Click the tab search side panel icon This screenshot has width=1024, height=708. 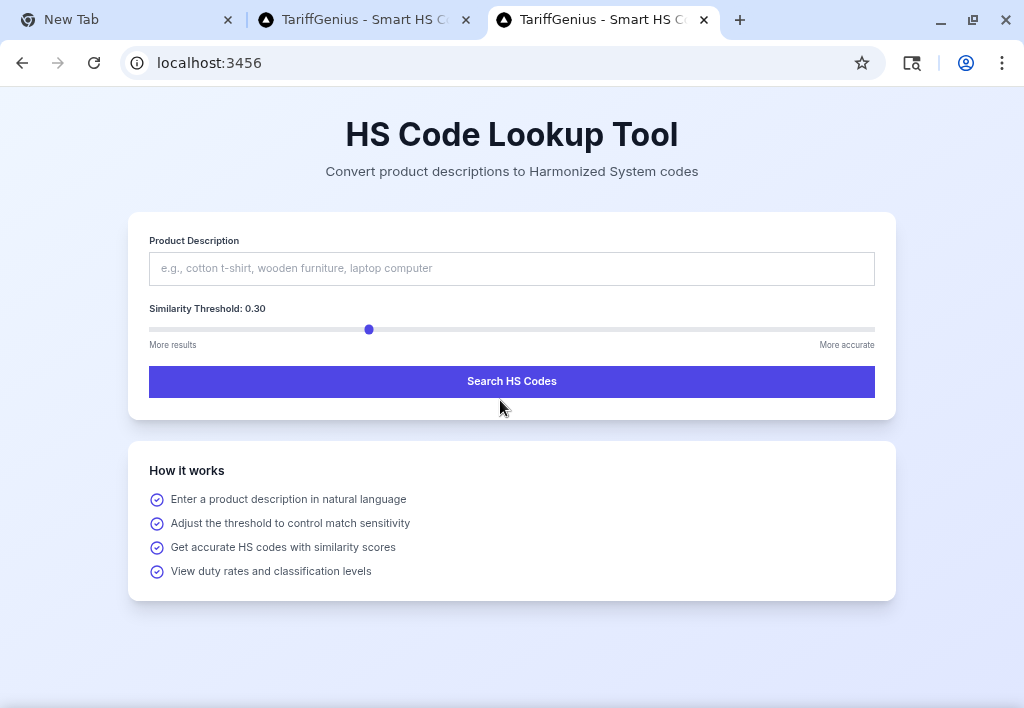pos(912,63)
